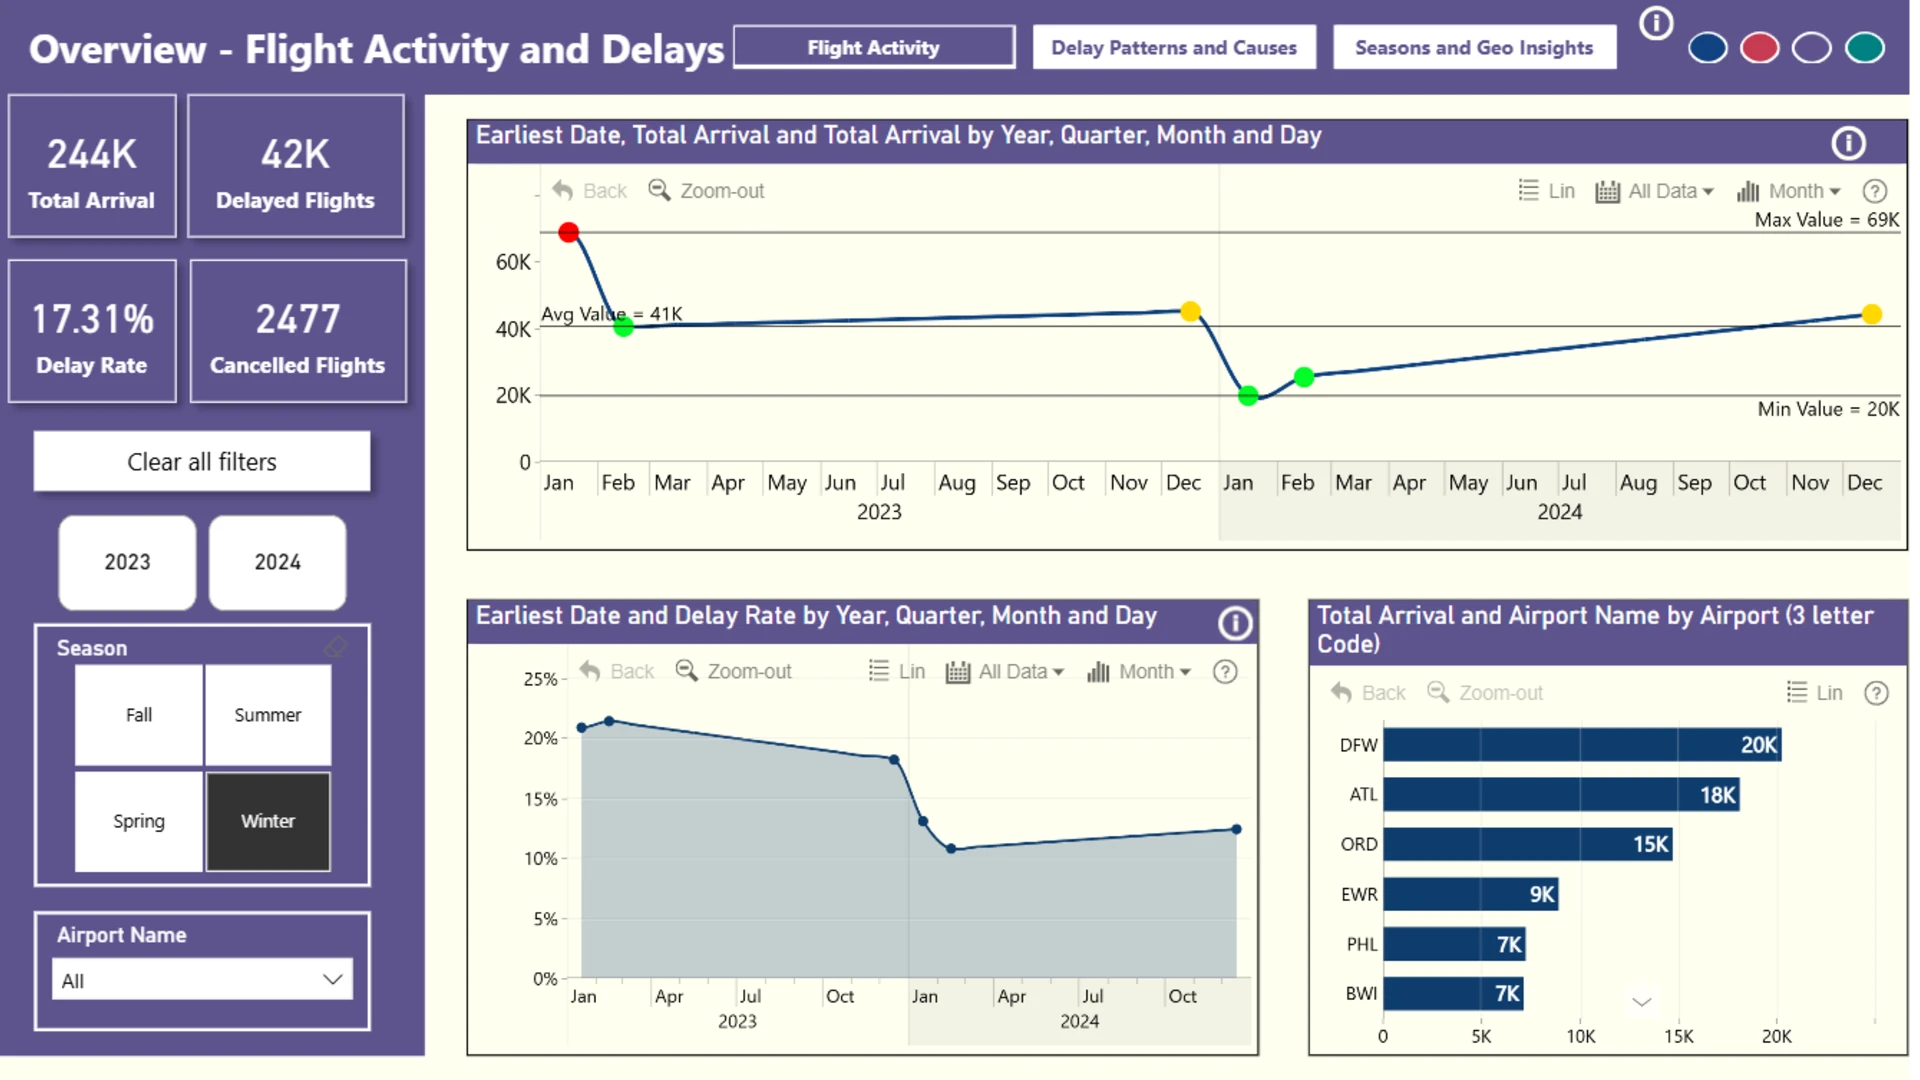Click the 2024 axis label in Total Arrival chart
This screenshot has width=1920, height=1080.
(x=1560, y=512)
